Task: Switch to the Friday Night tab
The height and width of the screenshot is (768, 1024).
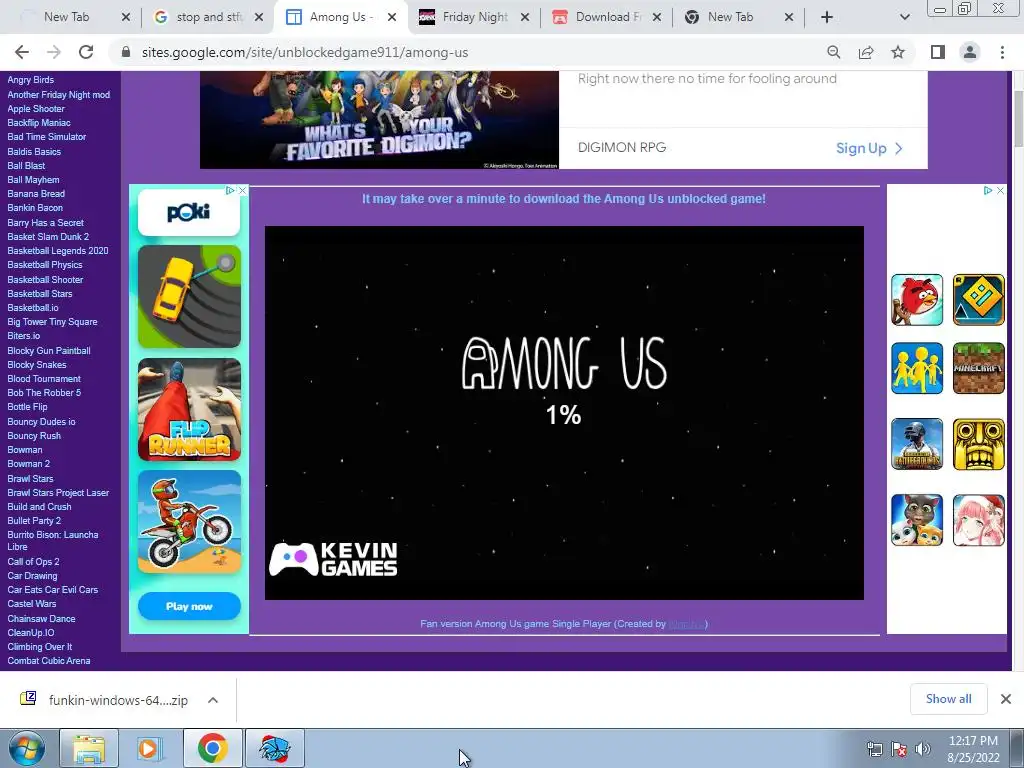Action: click(474, 17)
